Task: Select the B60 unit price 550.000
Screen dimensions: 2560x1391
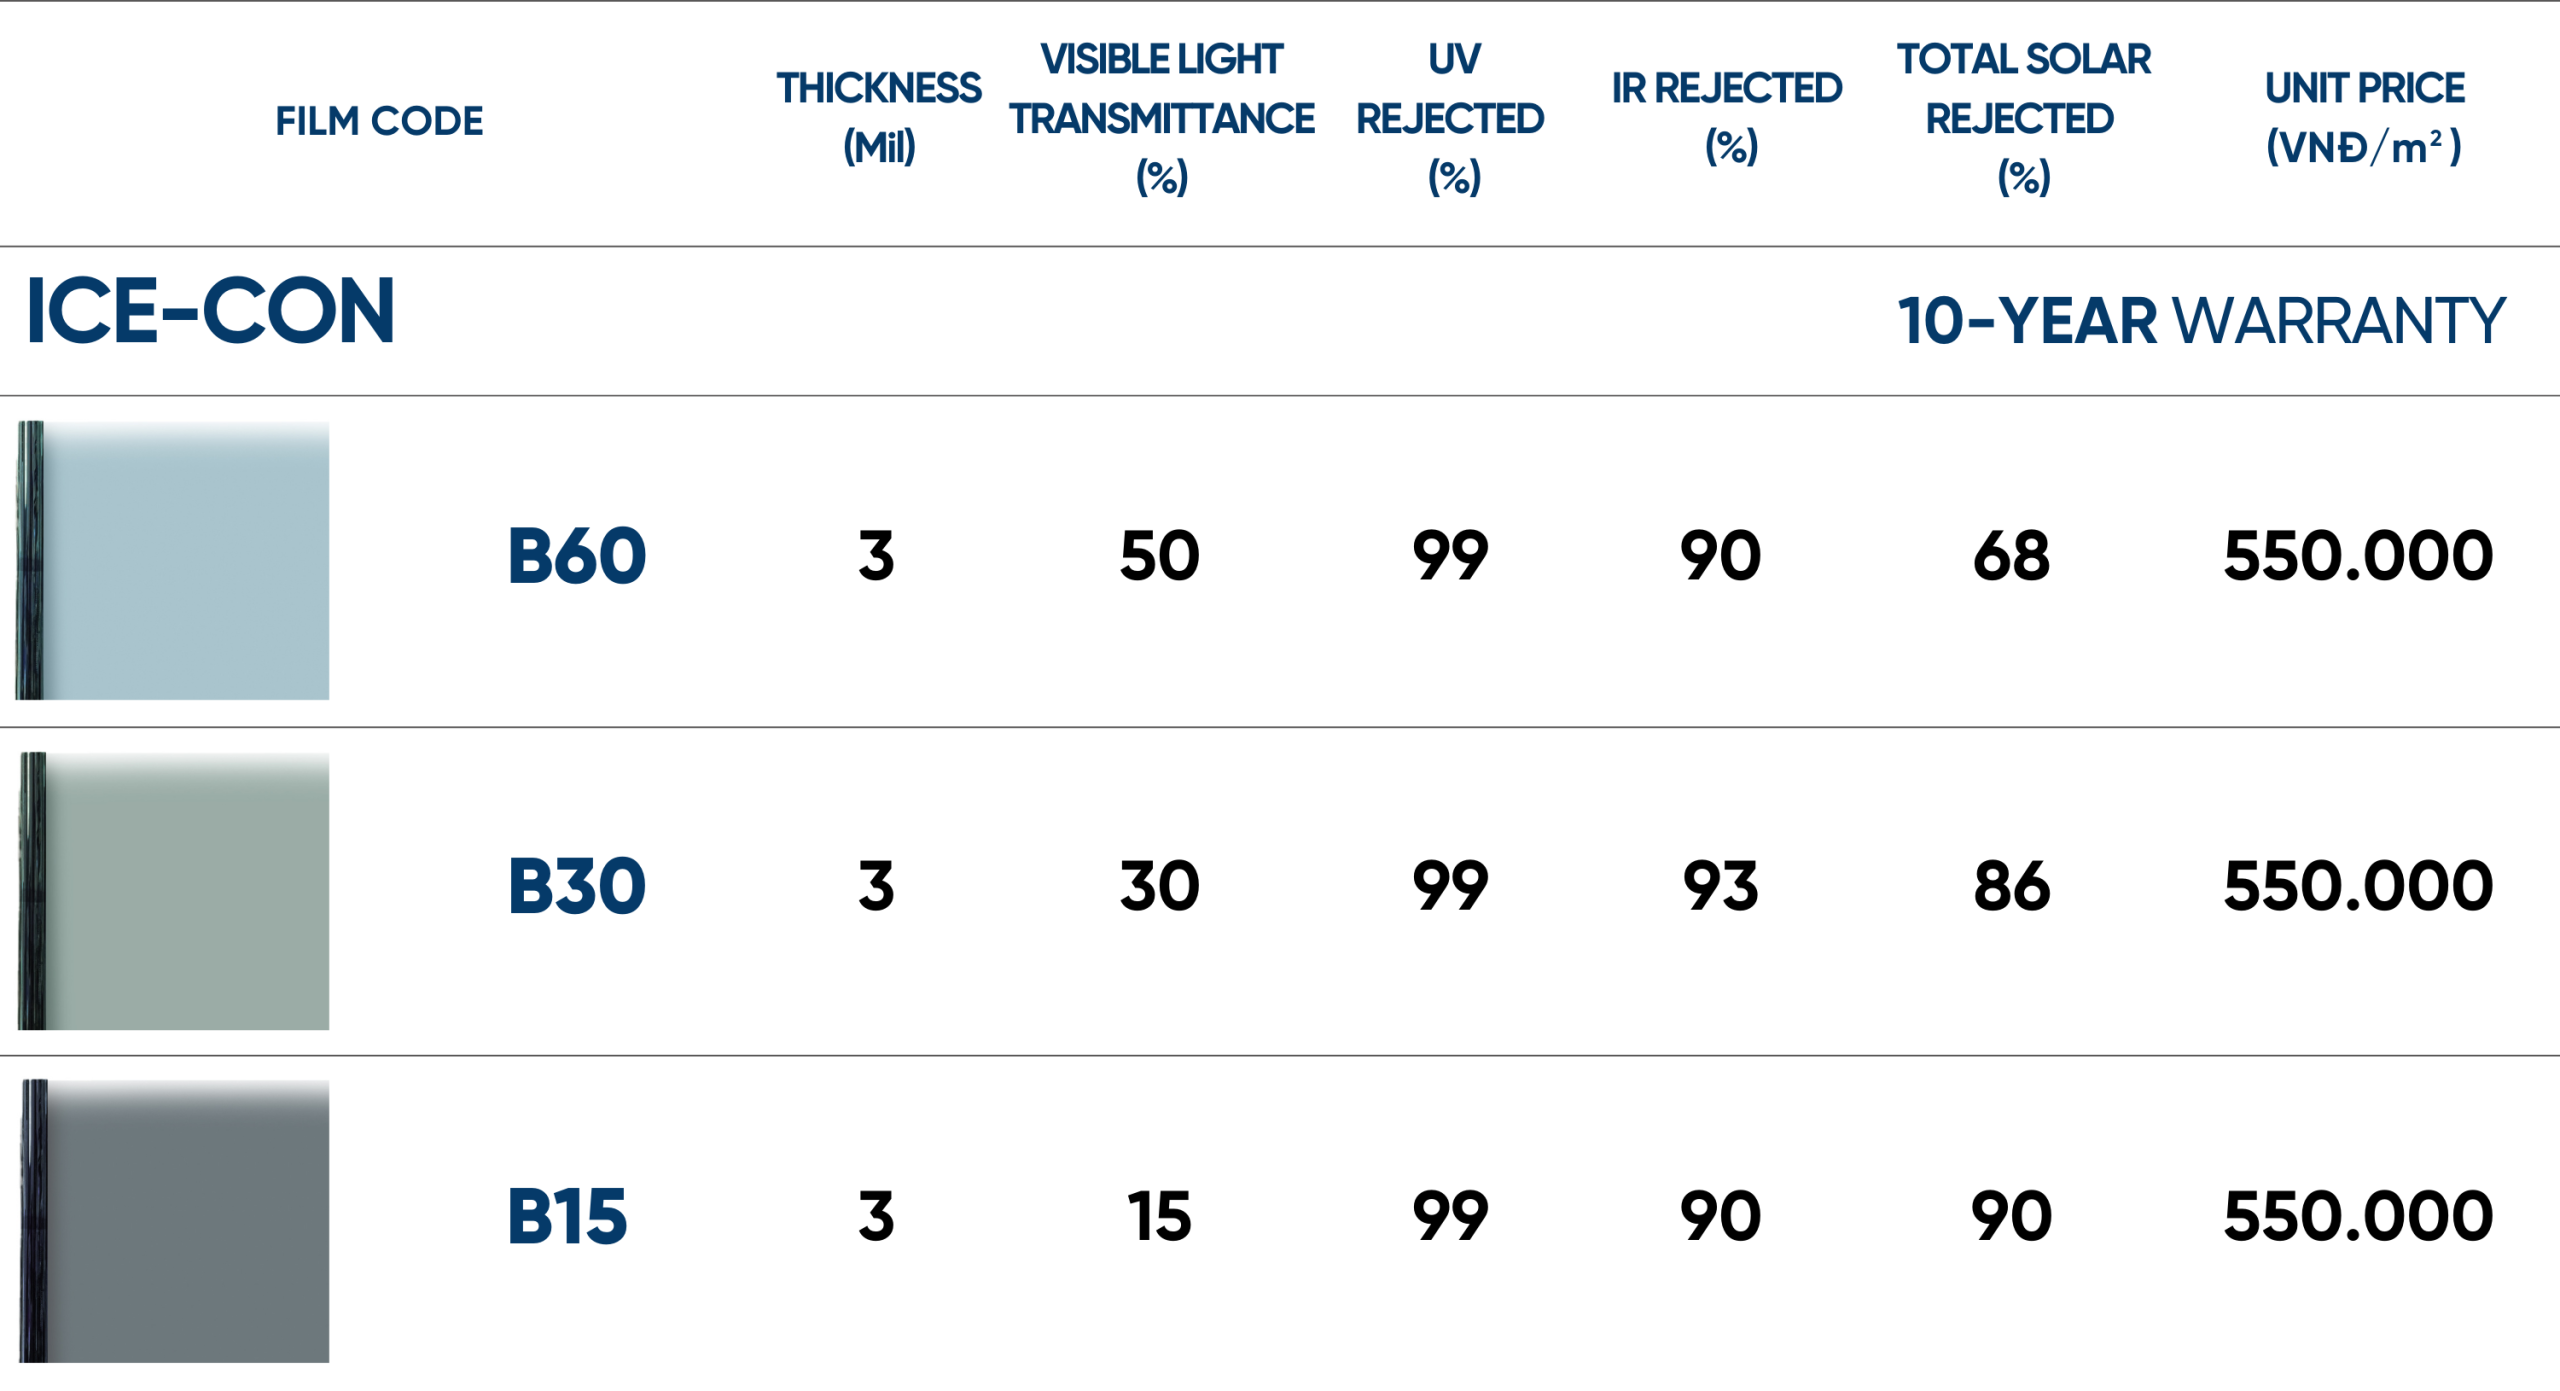Action: pos(2358,556)
